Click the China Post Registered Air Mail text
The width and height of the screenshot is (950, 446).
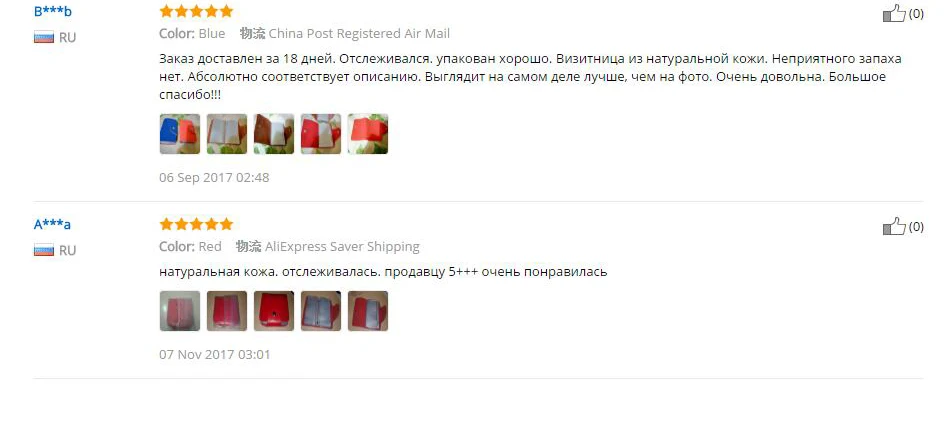(x=359, y=33)
